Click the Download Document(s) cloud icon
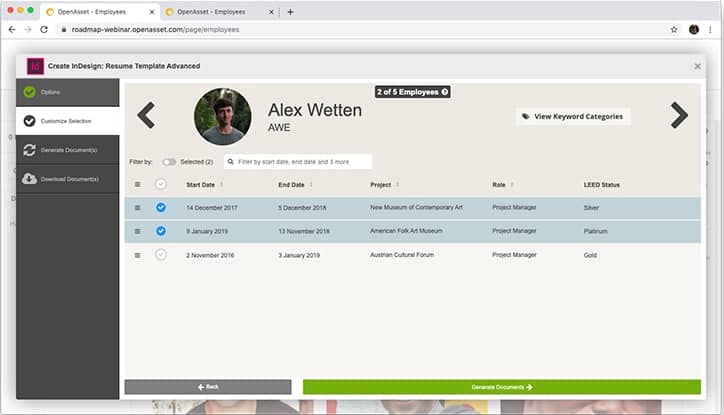724x415 pixels. click(30, 179)
